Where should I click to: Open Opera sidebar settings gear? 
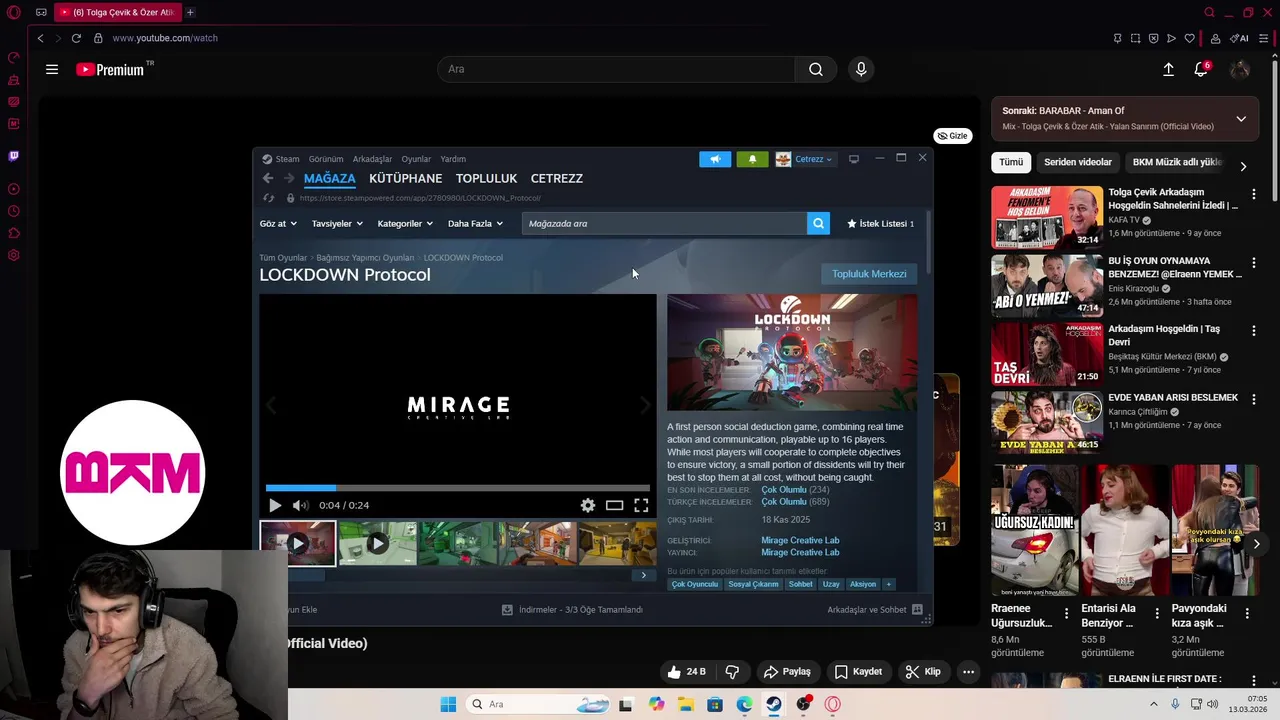[13, 255]
